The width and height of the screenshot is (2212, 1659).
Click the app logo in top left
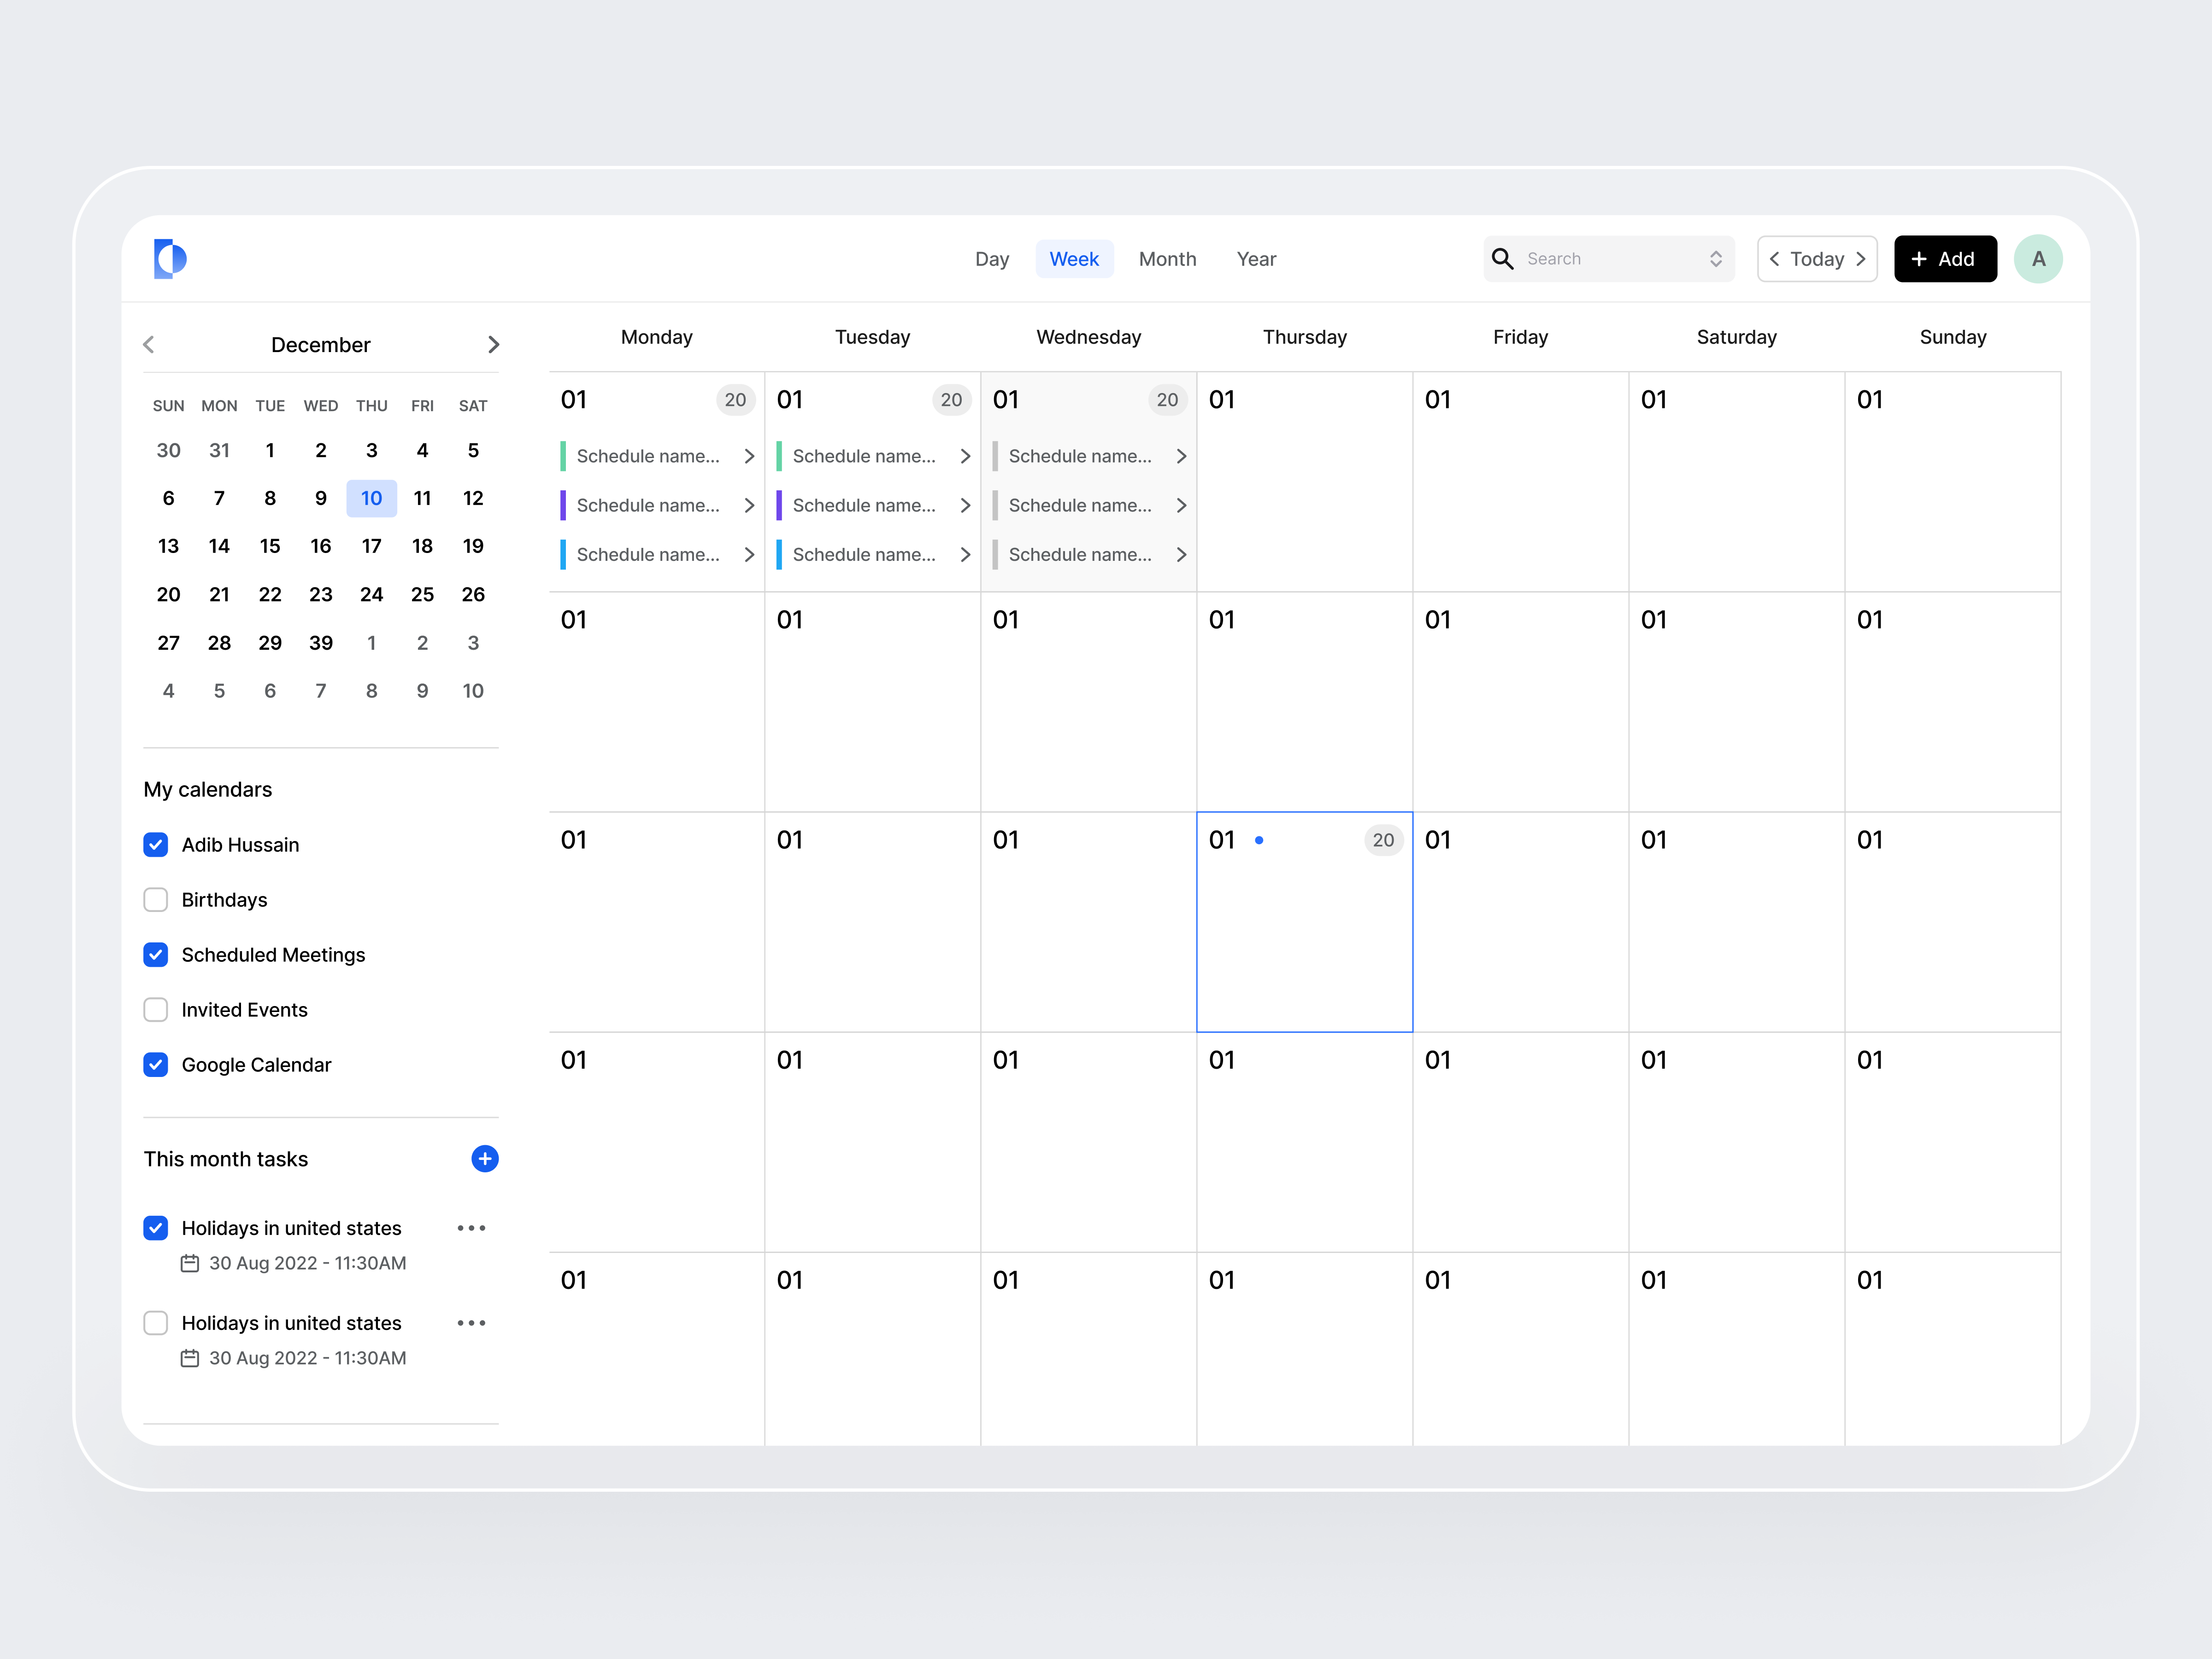[x=170, y=258]
